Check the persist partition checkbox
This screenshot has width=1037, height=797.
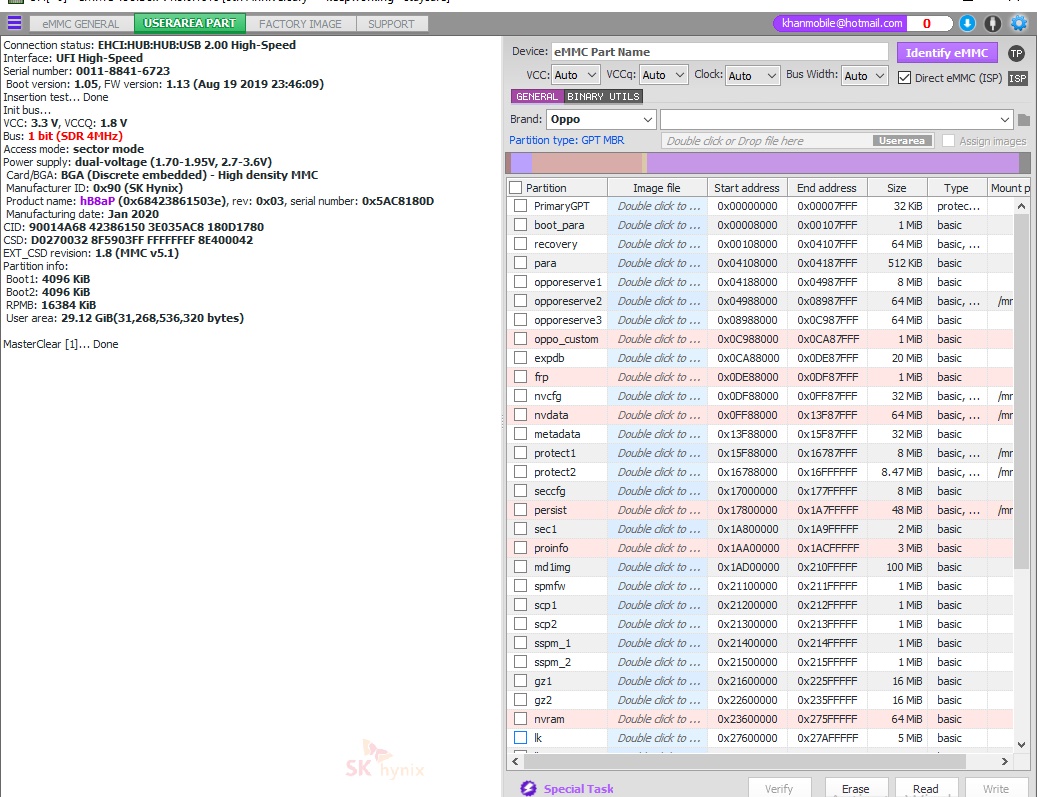pos(520,510)
